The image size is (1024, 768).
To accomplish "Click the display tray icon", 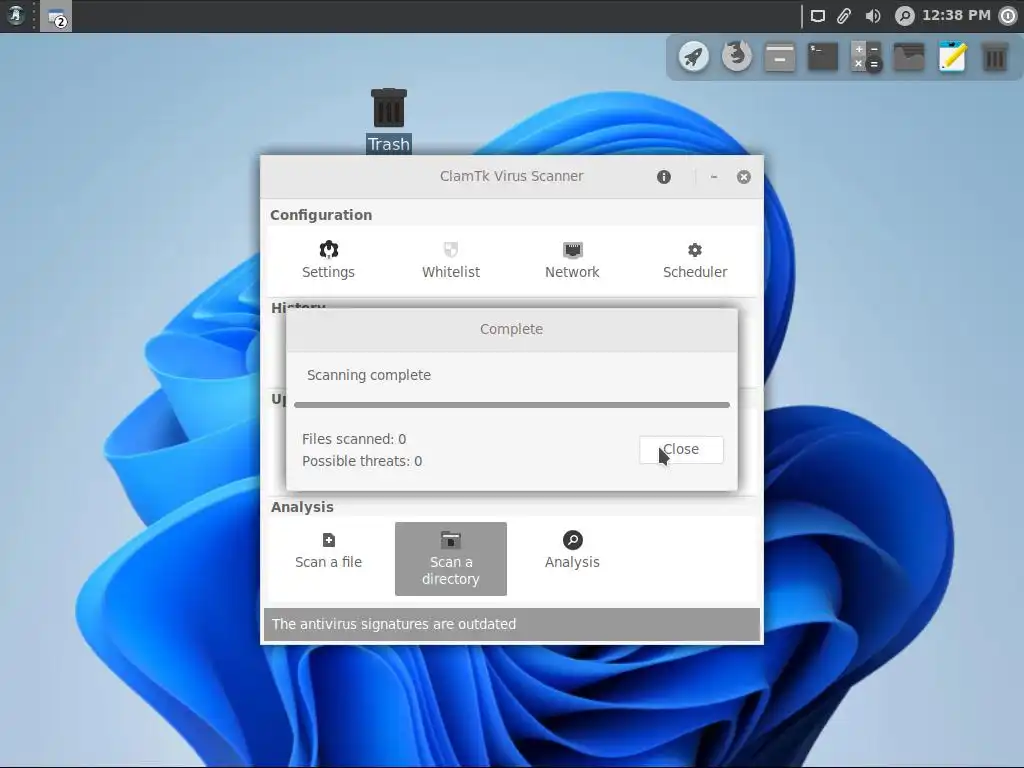I will (818, 16).
